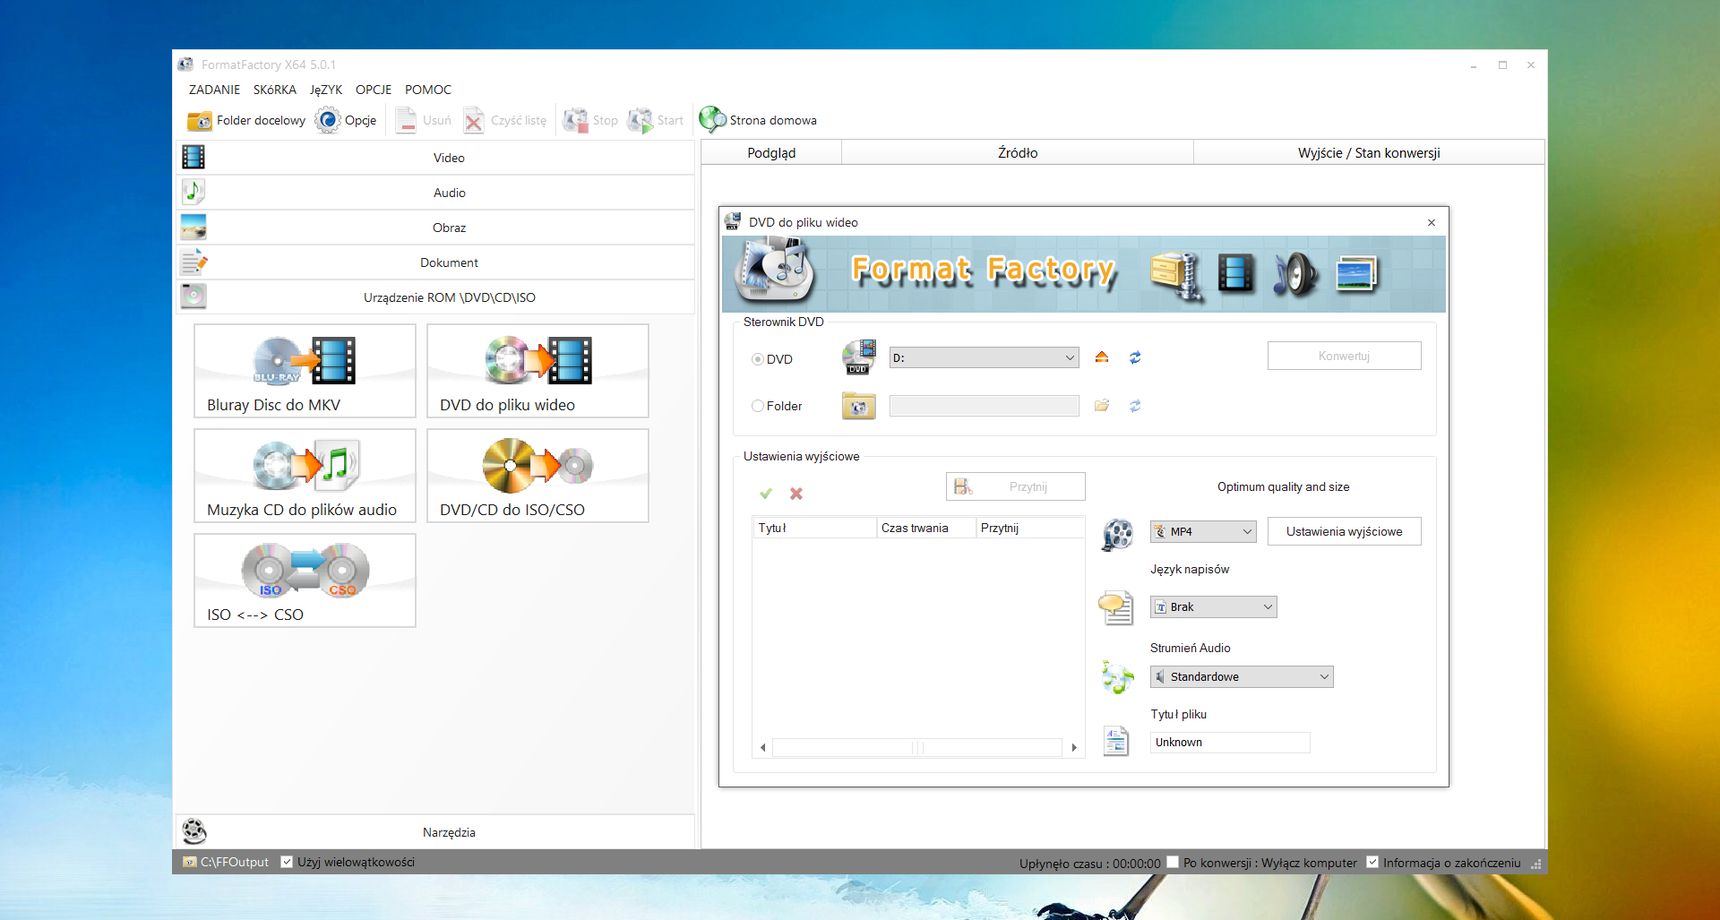Click the Wyjście / Stan konwersji header
This screenshot has height=920, width=1720.
tap(1369, 153)
